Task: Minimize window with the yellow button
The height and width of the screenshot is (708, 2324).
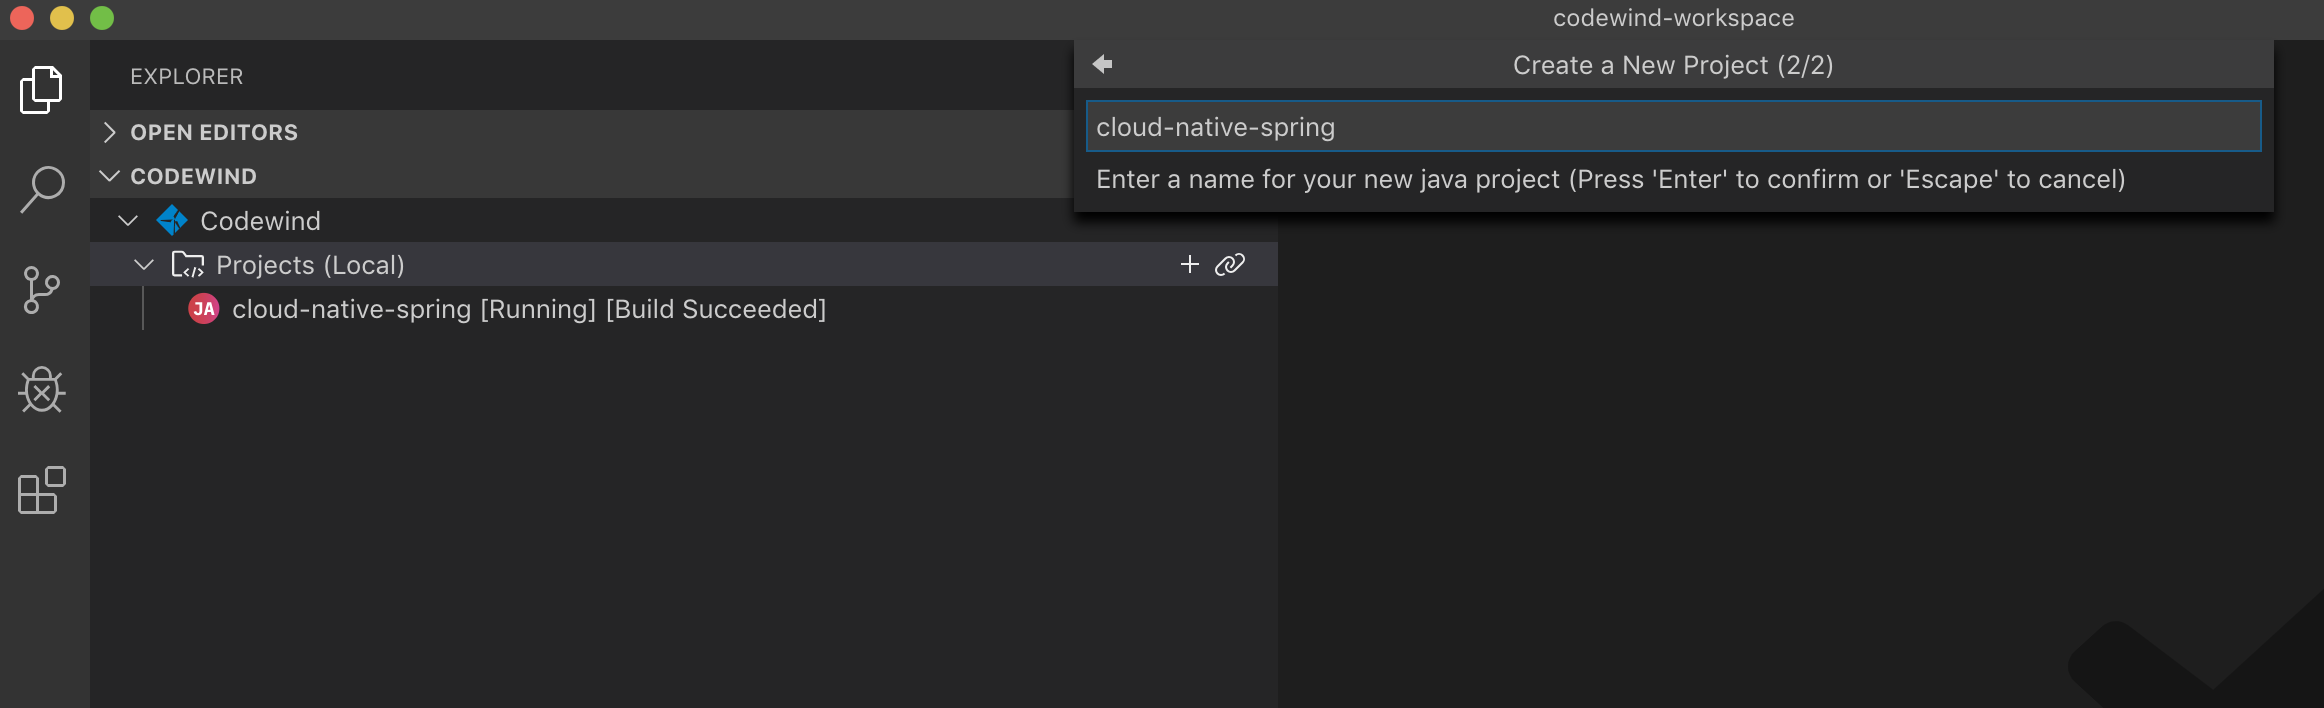Action: click(x=62, y=18)
